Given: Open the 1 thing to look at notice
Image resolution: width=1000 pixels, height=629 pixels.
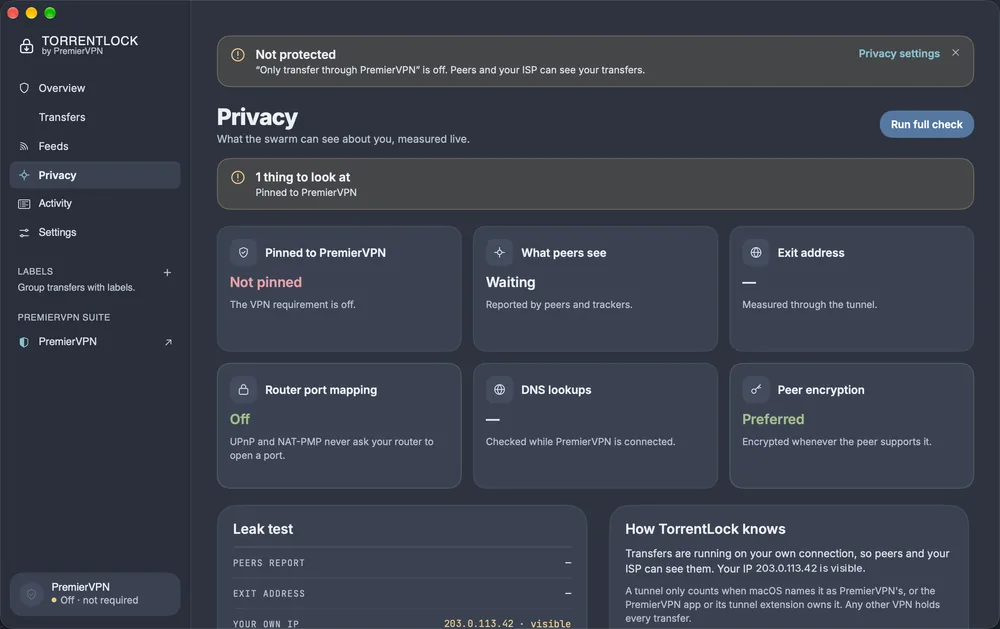Looking at the screenshot, I should pos(595,184).
